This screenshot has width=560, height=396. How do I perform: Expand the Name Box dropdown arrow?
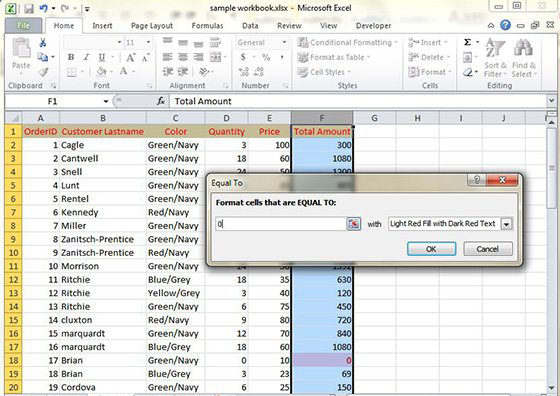tap(106, 101)
